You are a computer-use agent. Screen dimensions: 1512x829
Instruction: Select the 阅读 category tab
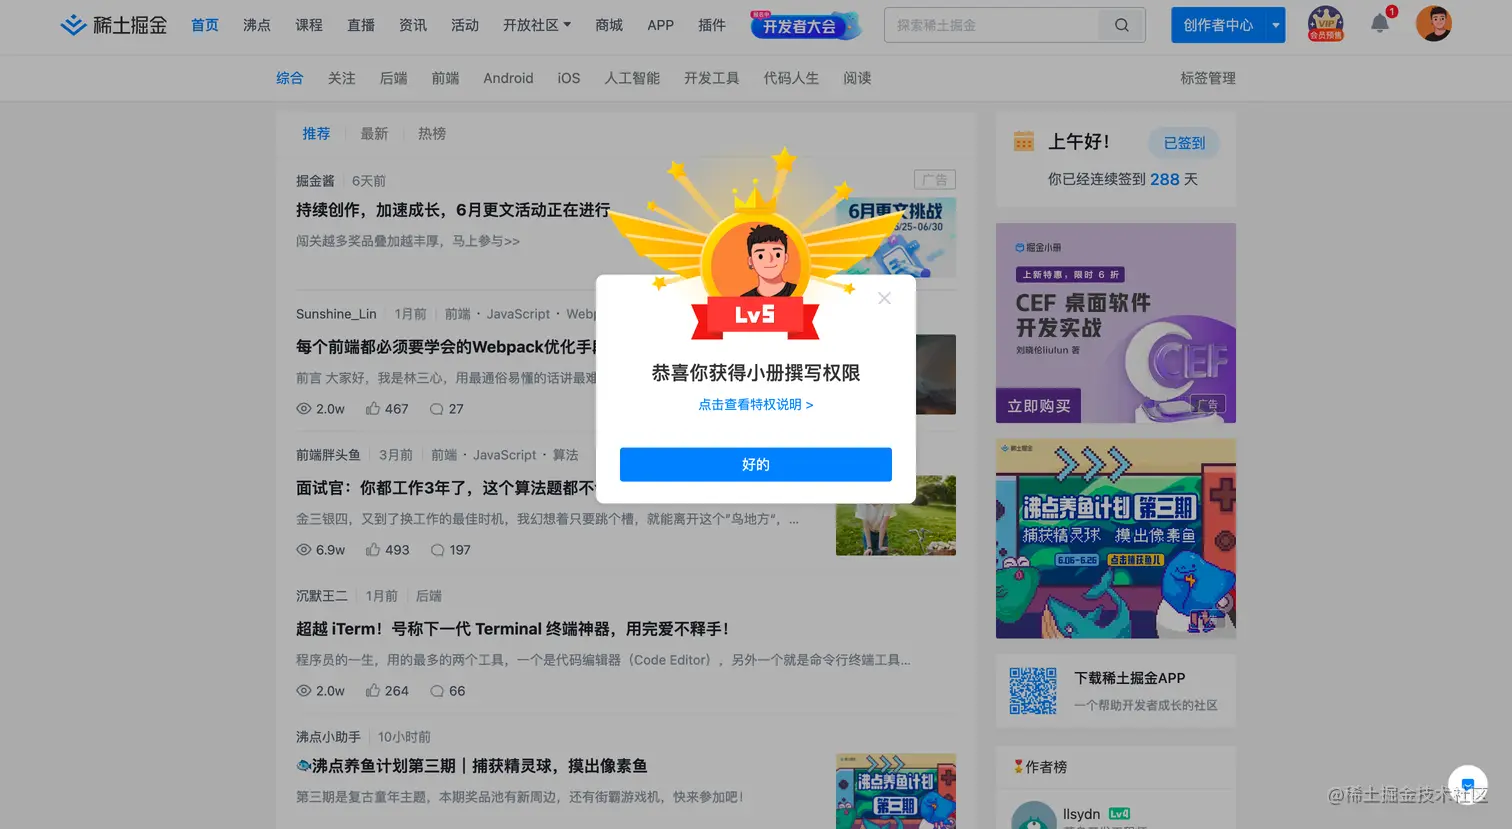[x=857, y=78]
